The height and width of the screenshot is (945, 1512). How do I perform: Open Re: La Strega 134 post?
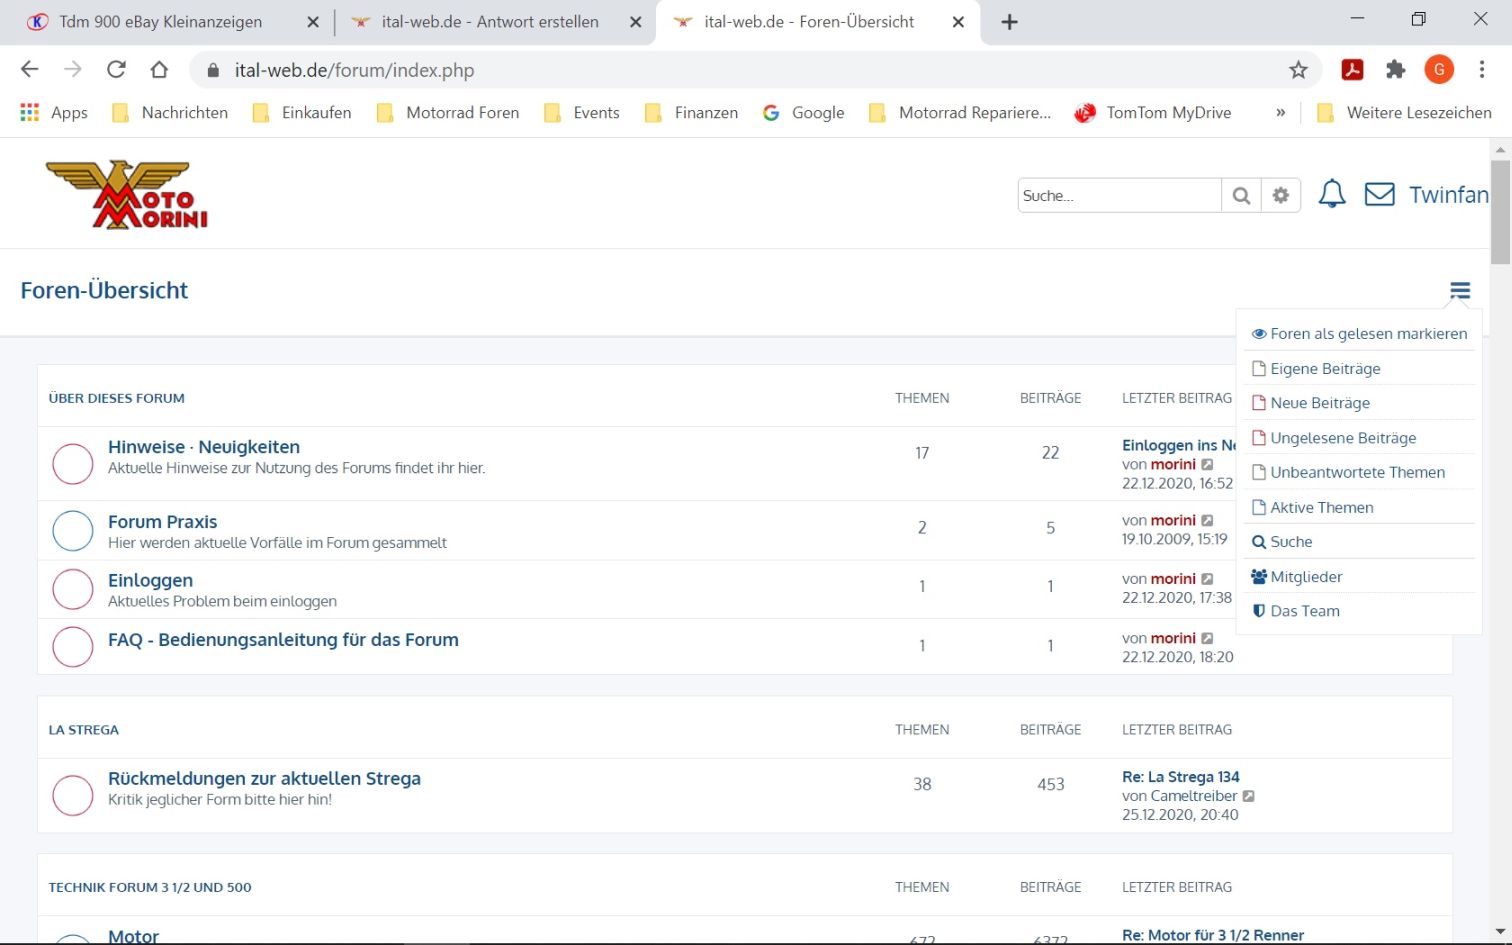click(x=1180, y=777)
